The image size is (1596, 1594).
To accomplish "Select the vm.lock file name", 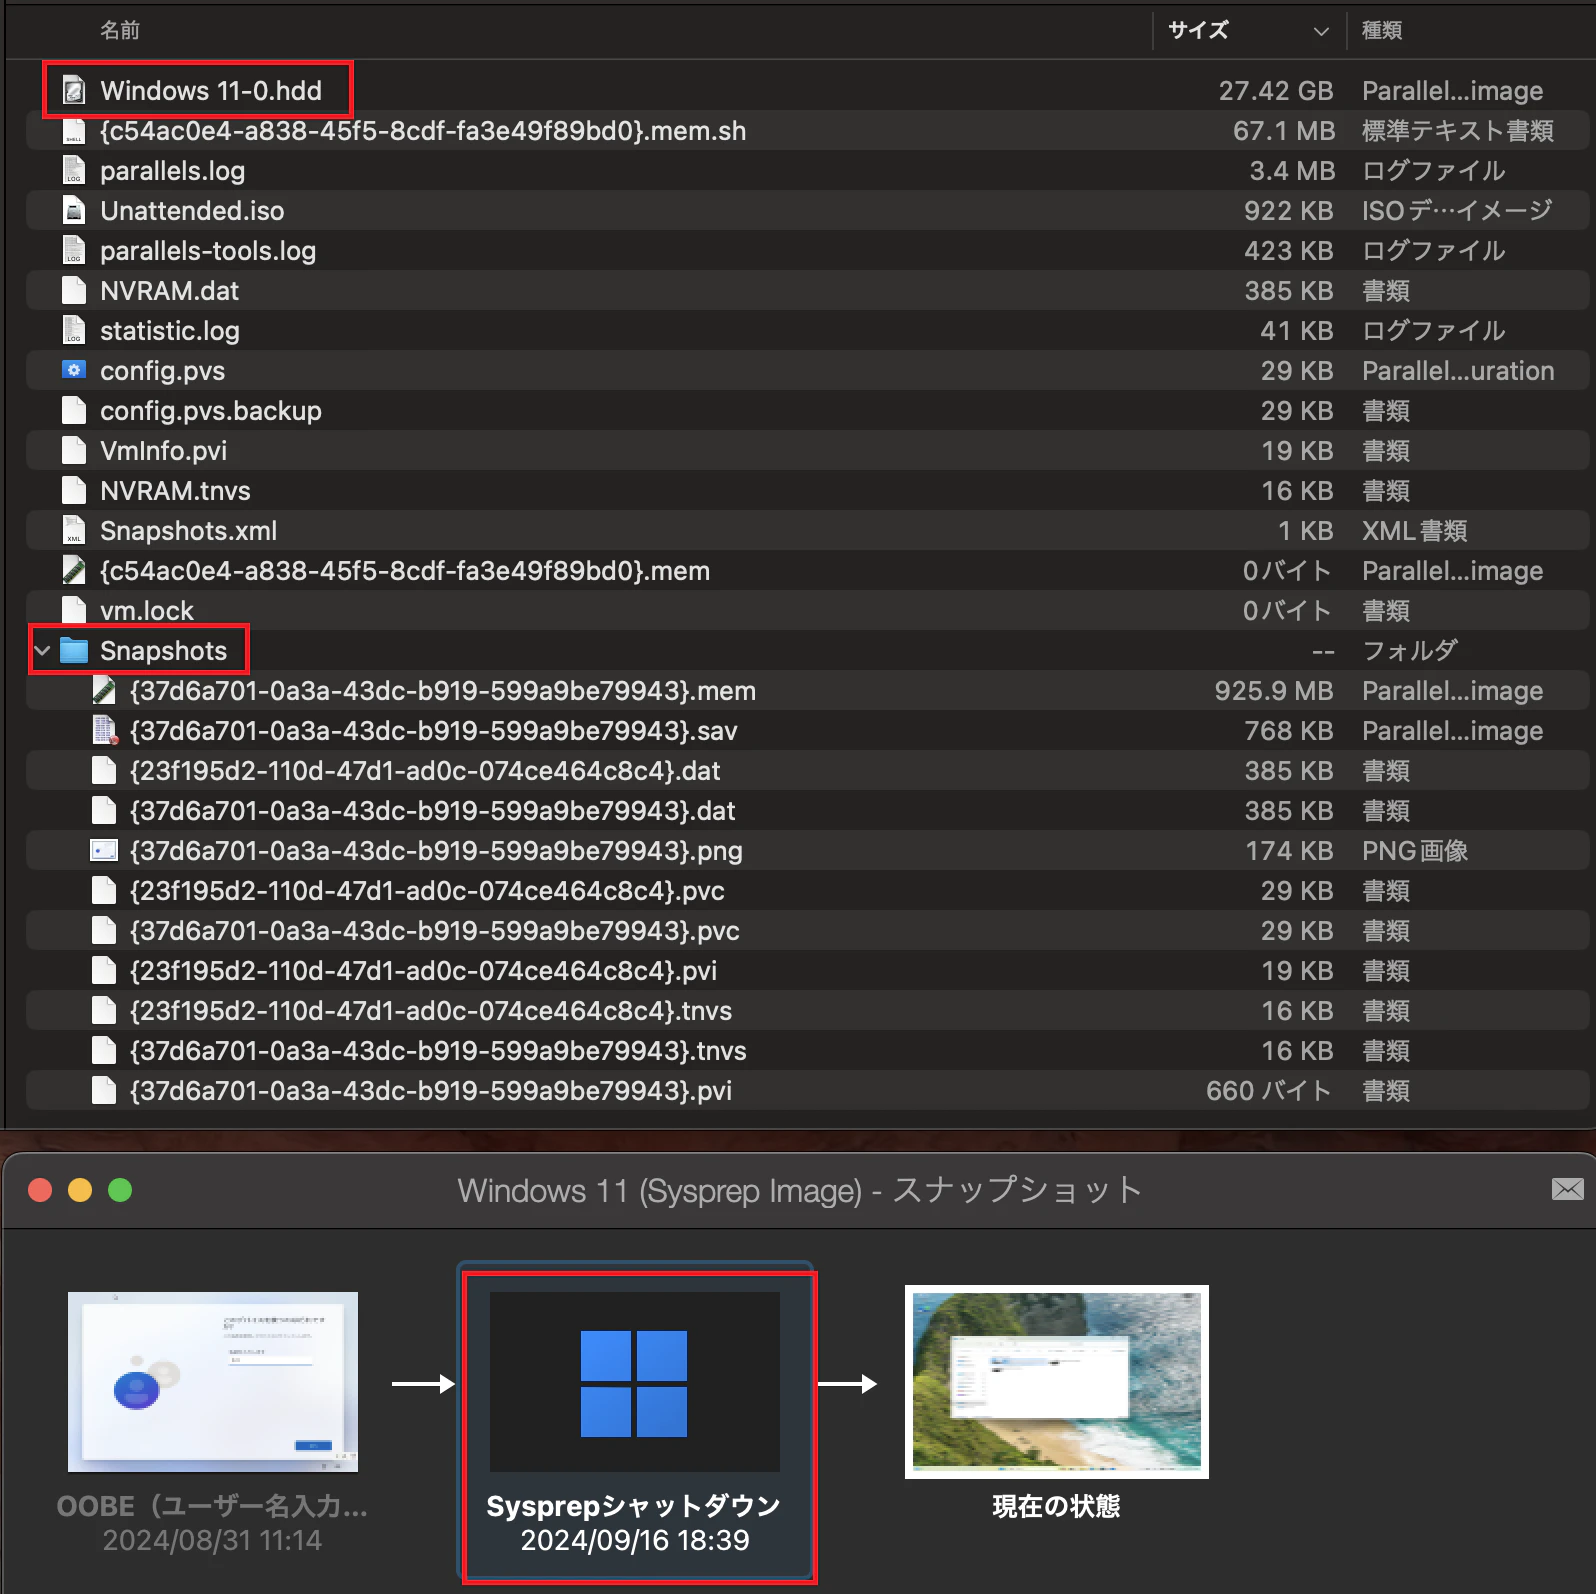I will pyautogui.click(x=147, y=611).
